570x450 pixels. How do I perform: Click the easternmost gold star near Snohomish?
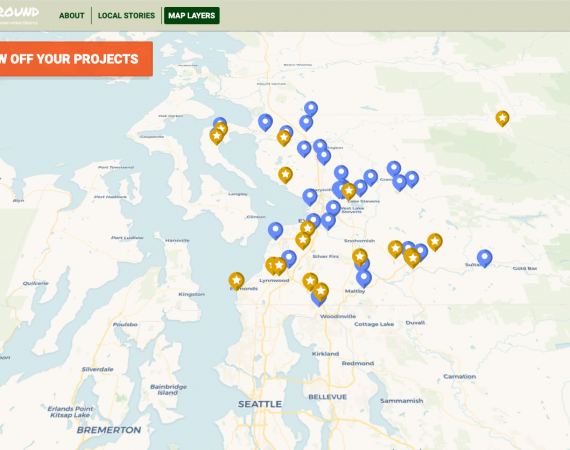[435, 242]
